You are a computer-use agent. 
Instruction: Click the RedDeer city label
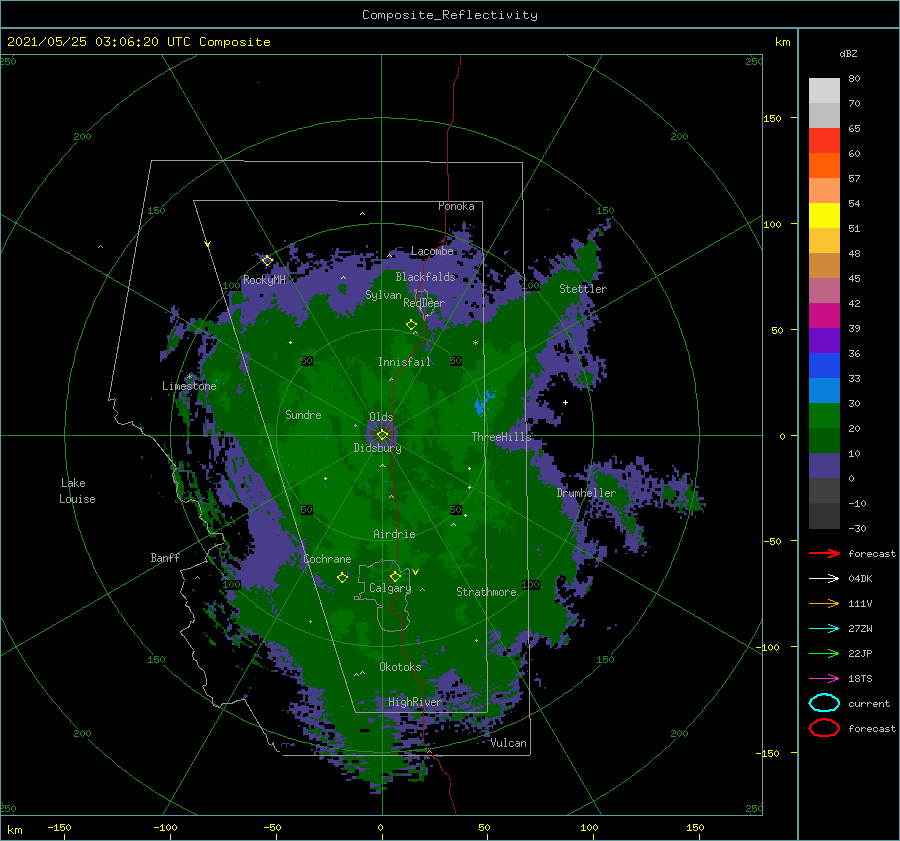pos(424,303)
